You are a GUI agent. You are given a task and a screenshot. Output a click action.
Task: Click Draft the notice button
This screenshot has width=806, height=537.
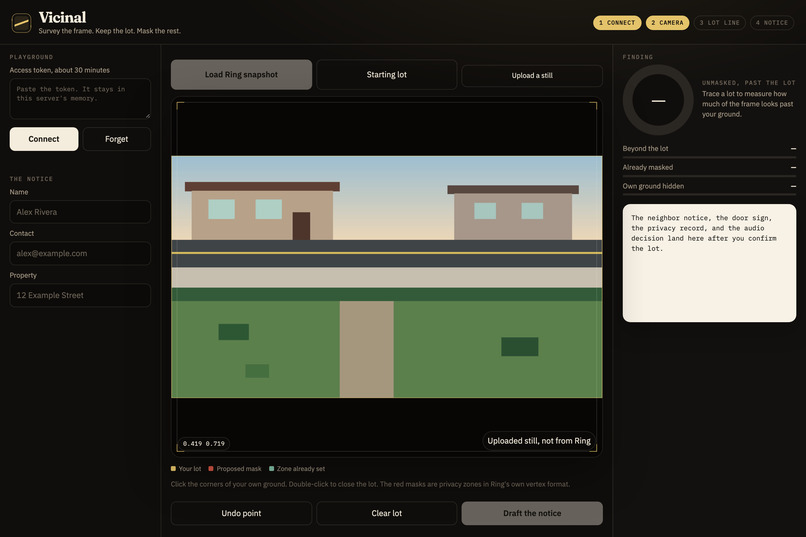click(532, 513)
